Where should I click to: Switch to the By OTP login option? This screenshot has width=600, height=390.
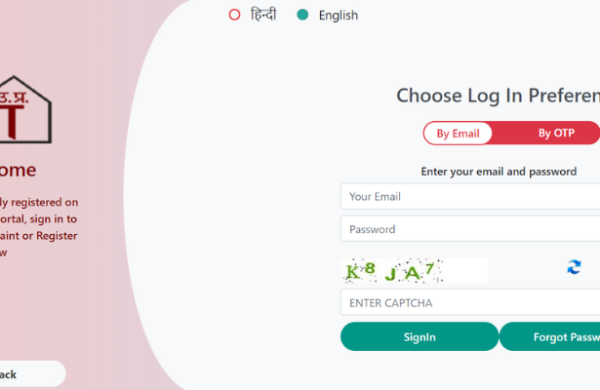coord(556,133)
